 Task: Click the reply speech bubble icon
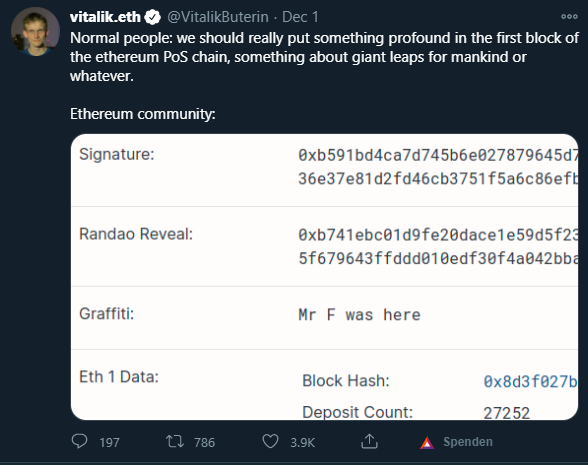coord(79,441)
